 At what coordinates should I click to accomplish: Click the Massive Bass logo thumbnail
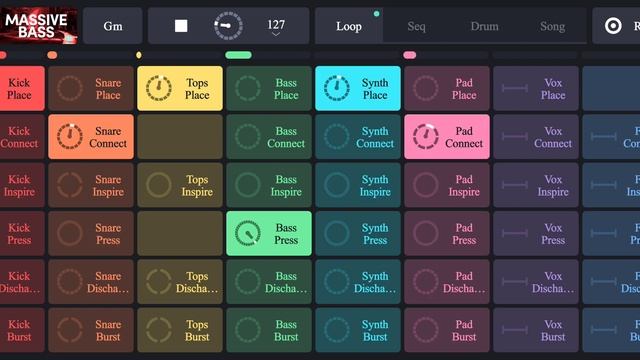[x=39, y=25]
